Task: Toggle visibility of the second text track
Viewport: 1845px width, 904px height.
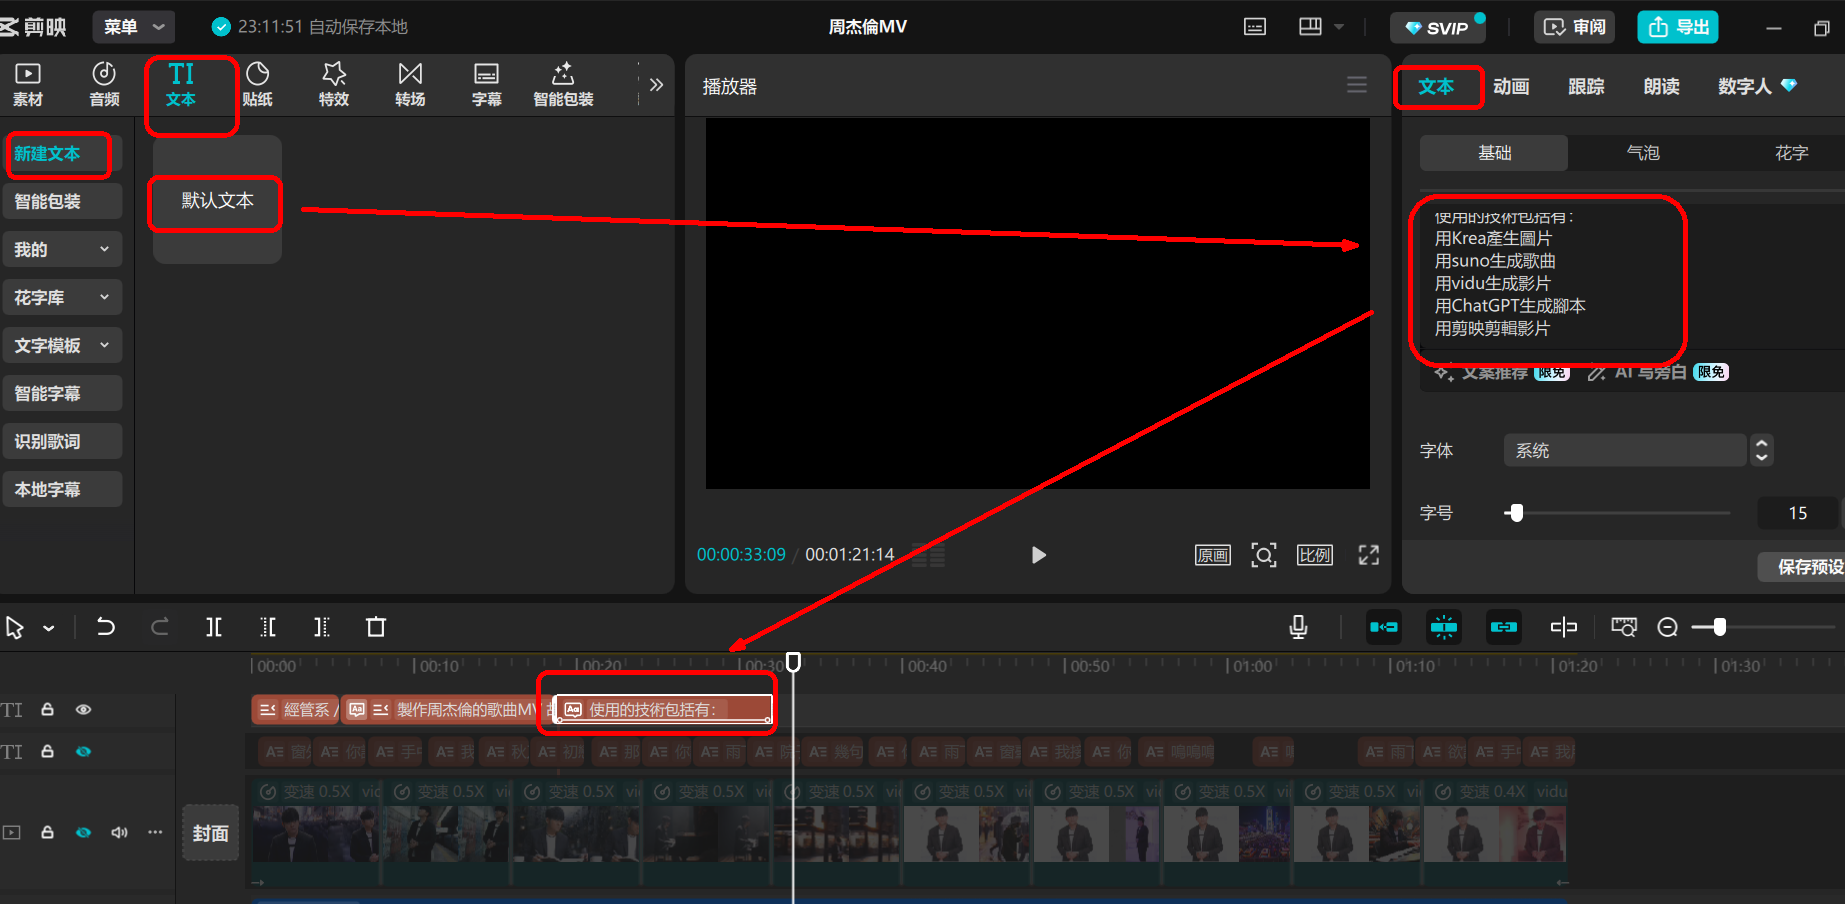Action: click(x=84, y=751)
